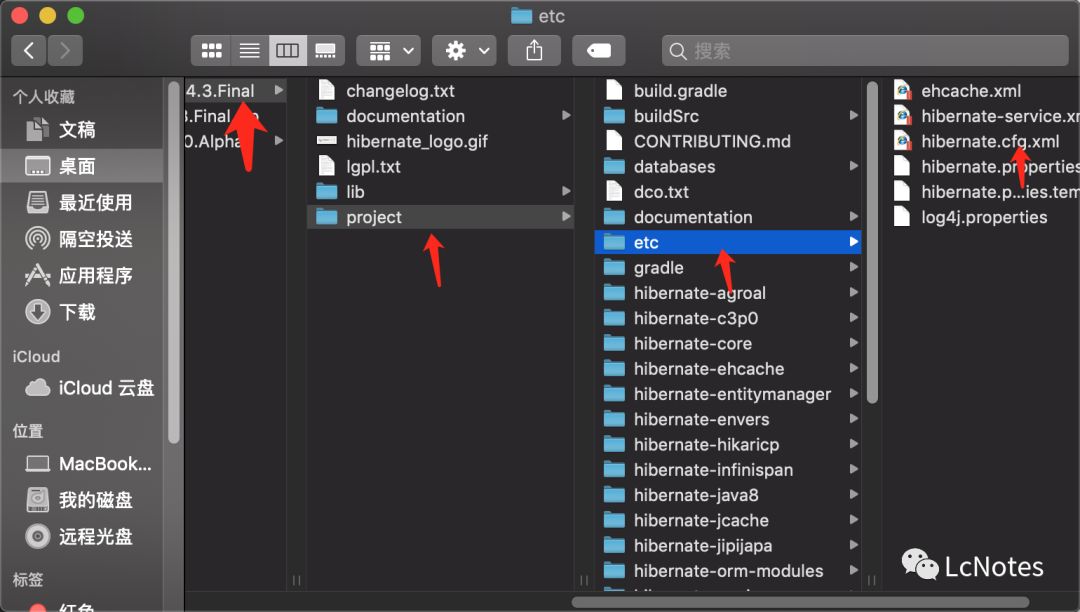This screenshot has width=1080, height=612.
Task: Click the ehcache.xml file icon
Action: (x=902, y=90)
